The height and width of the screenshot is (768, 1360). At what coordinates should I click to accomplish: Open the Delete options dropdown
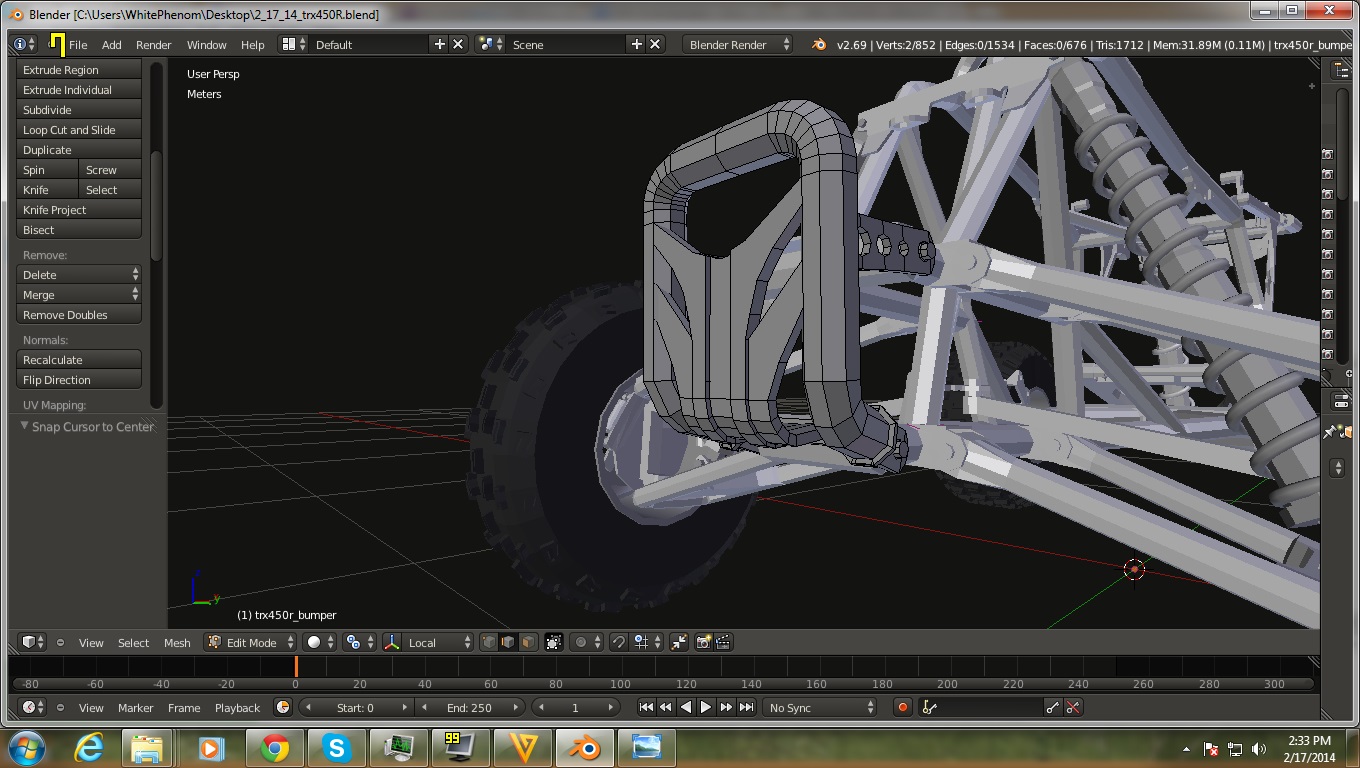79,274
